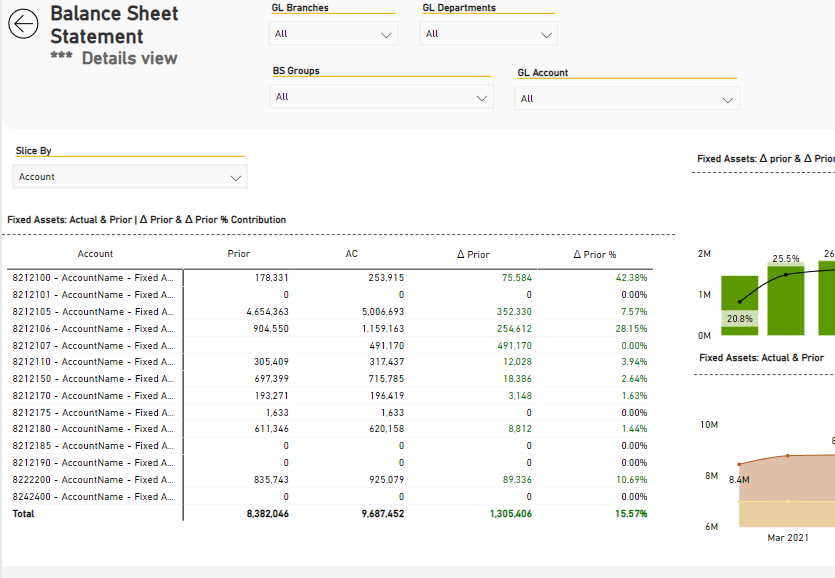Click Prior value 4,654,363
Image resolution: width=835 pixels, height=578 pixels.
point(267,312)
